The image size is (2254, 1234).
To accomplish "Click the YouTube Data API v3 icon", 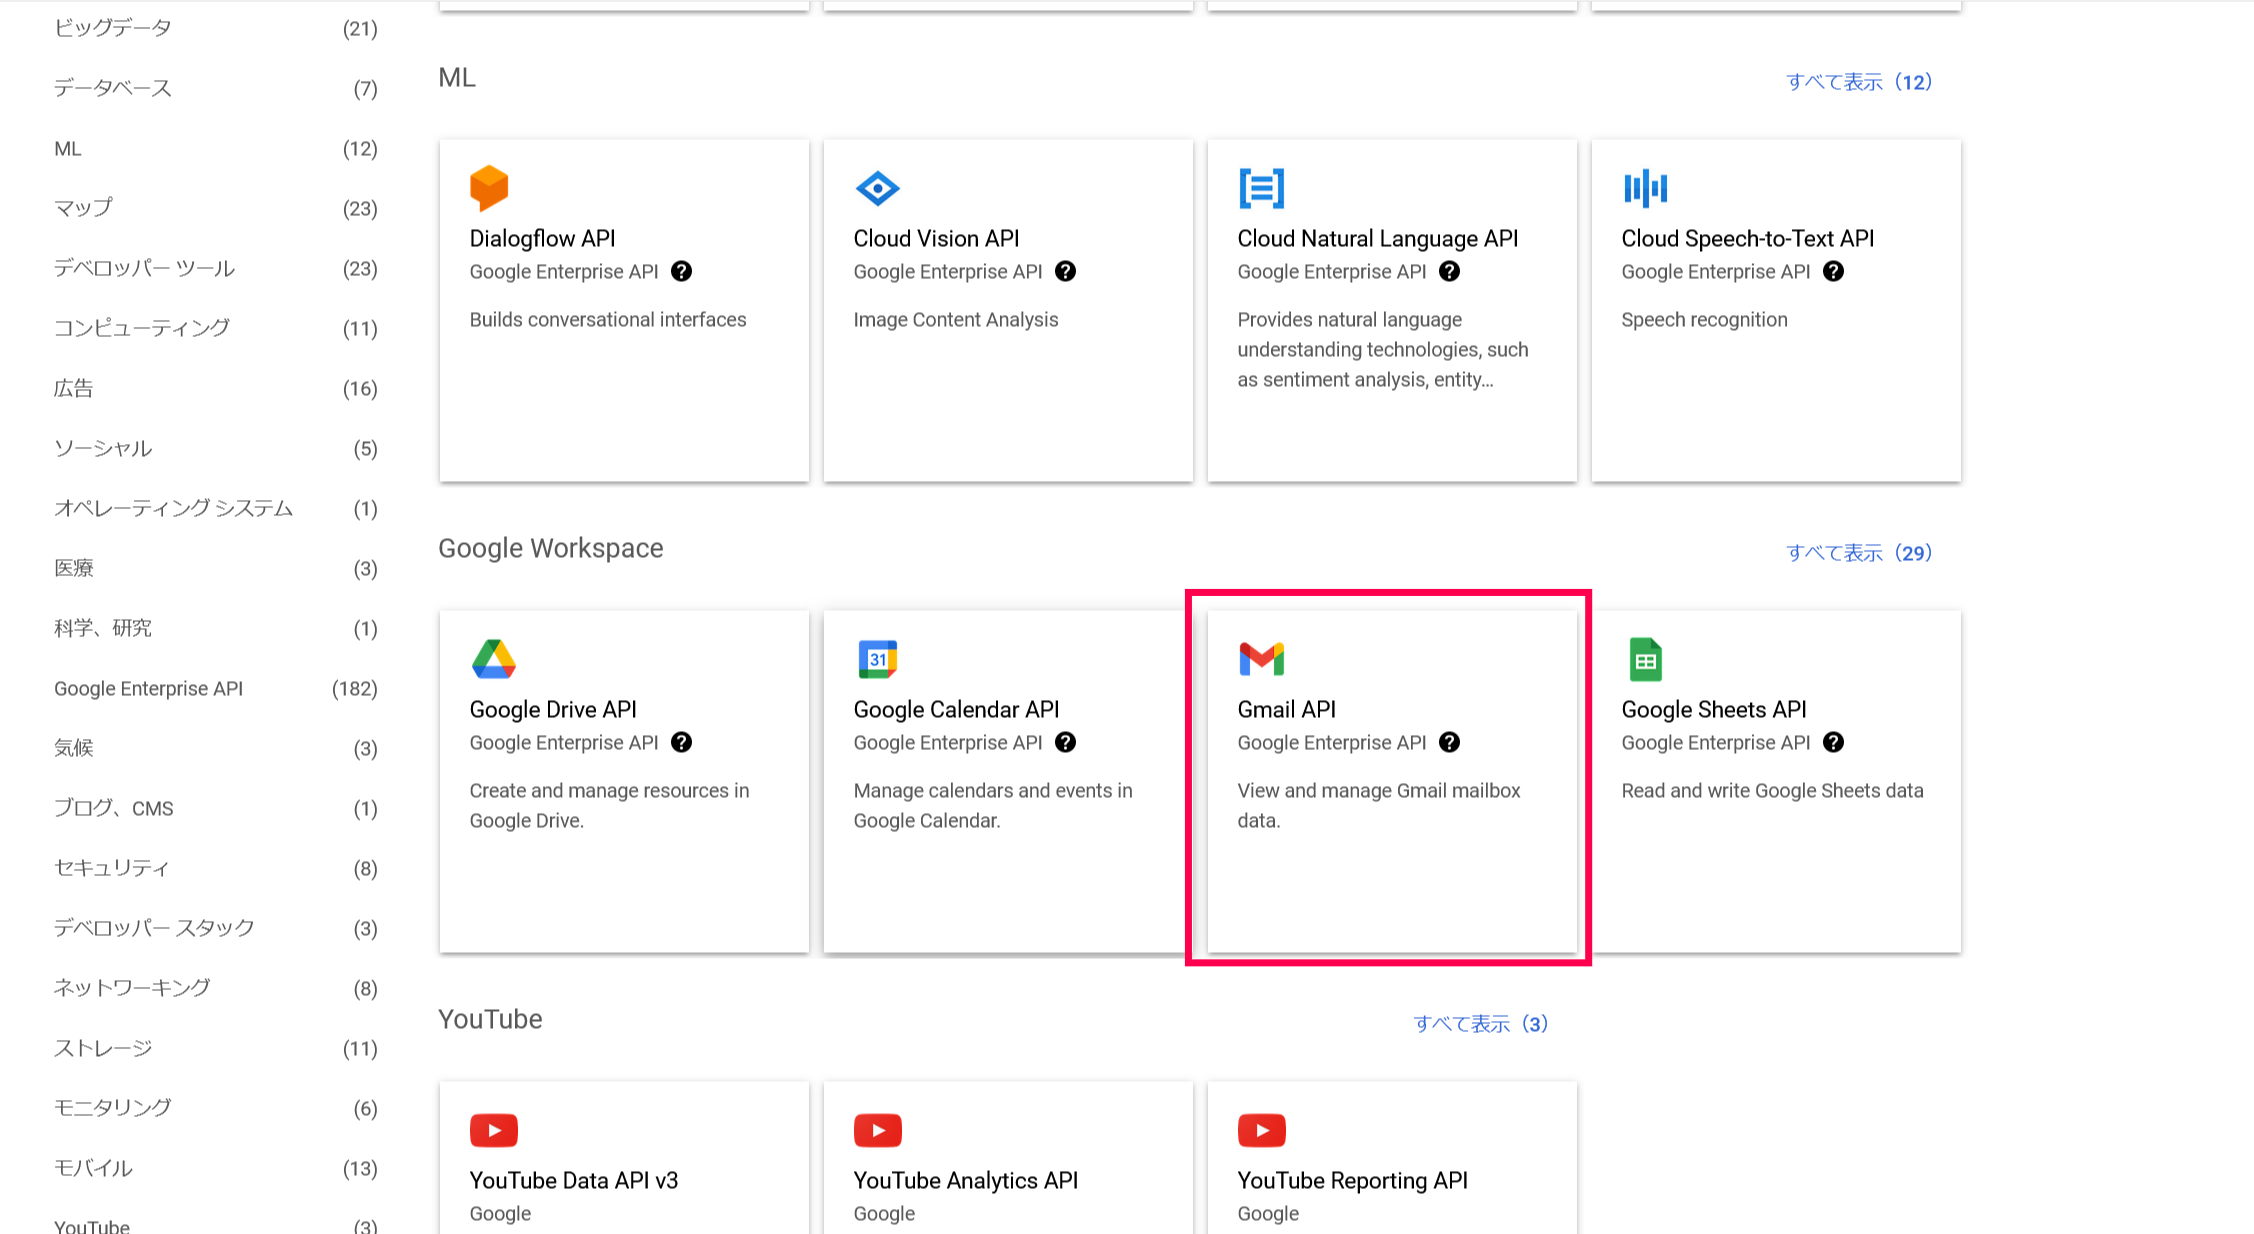I will 492,1130.
